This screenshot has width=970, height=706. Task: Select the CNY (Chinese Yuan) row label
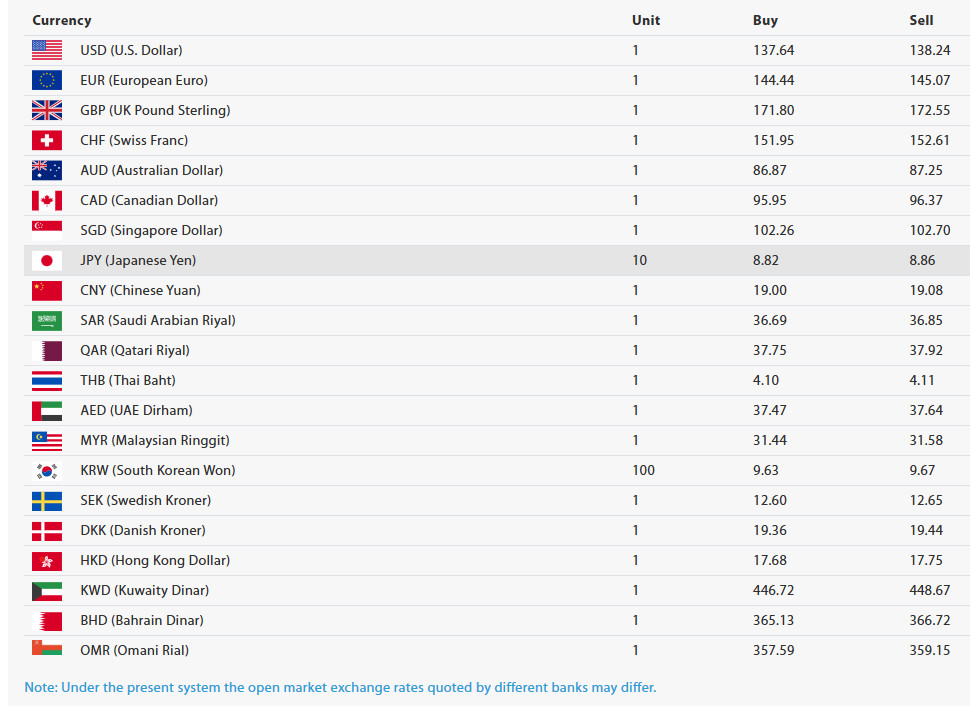140,290
